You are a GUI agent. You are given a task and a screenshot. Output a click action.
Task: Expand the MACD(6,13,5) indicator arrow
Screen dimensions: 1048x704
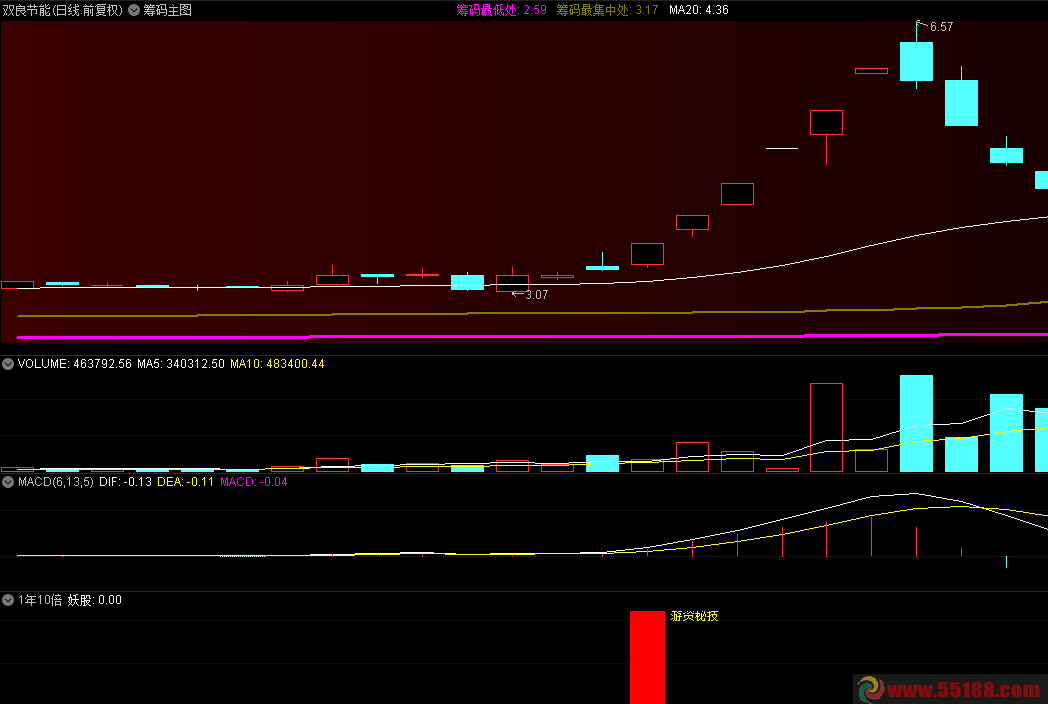[x=9, y=482]
